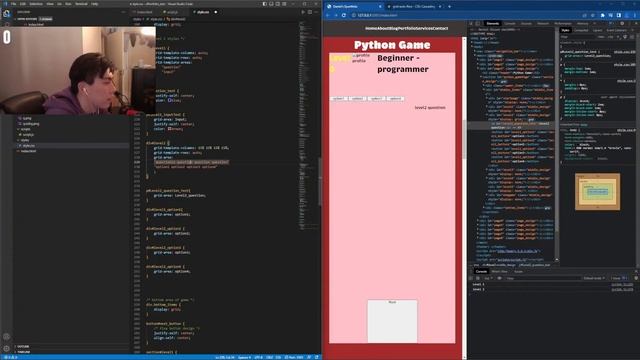640x360 pixels.
Task: Click the option1 button on the Python Game page
Action: [x=338, y=99]
